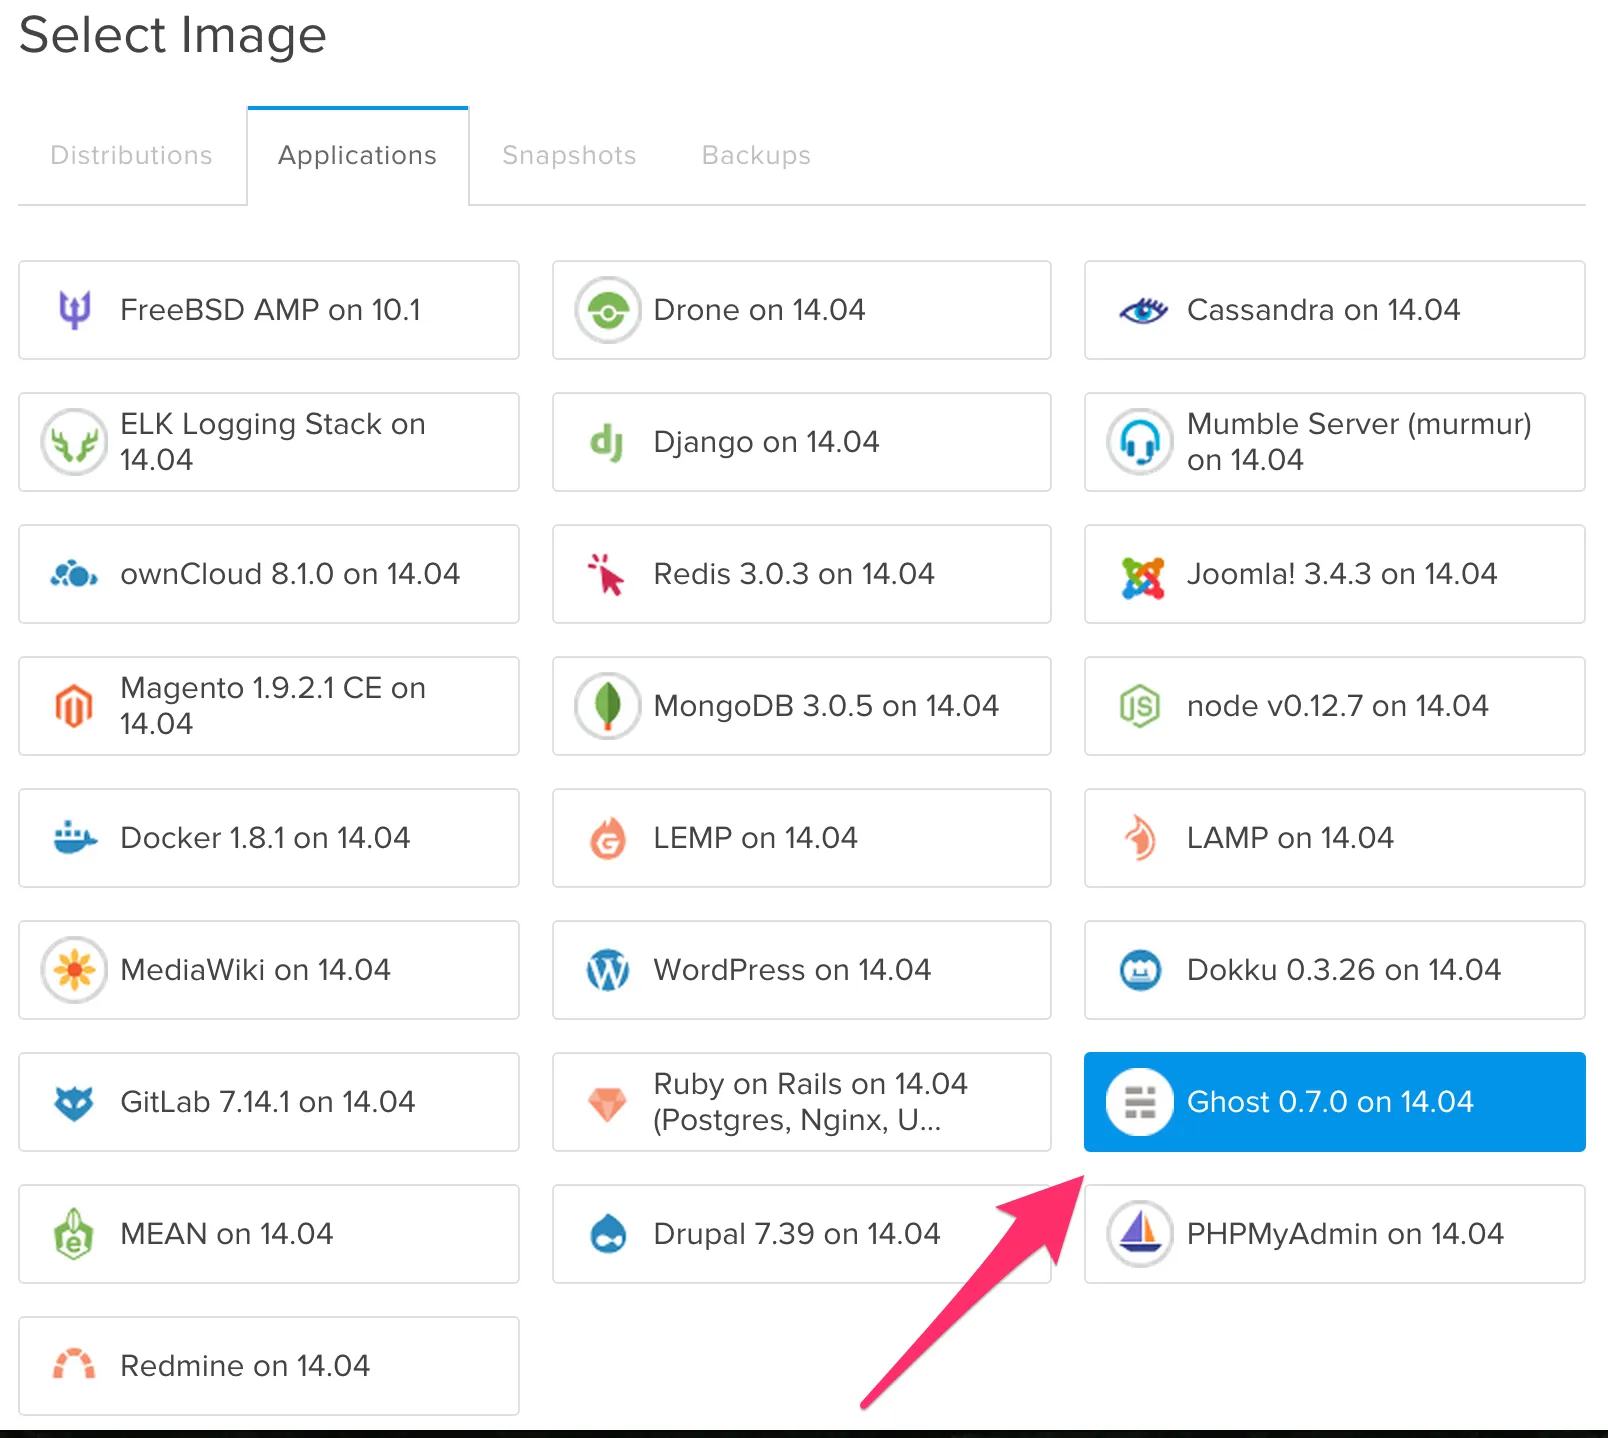
Task: Pick Cassandra on 14.04 label
Action: [1323, 310]
